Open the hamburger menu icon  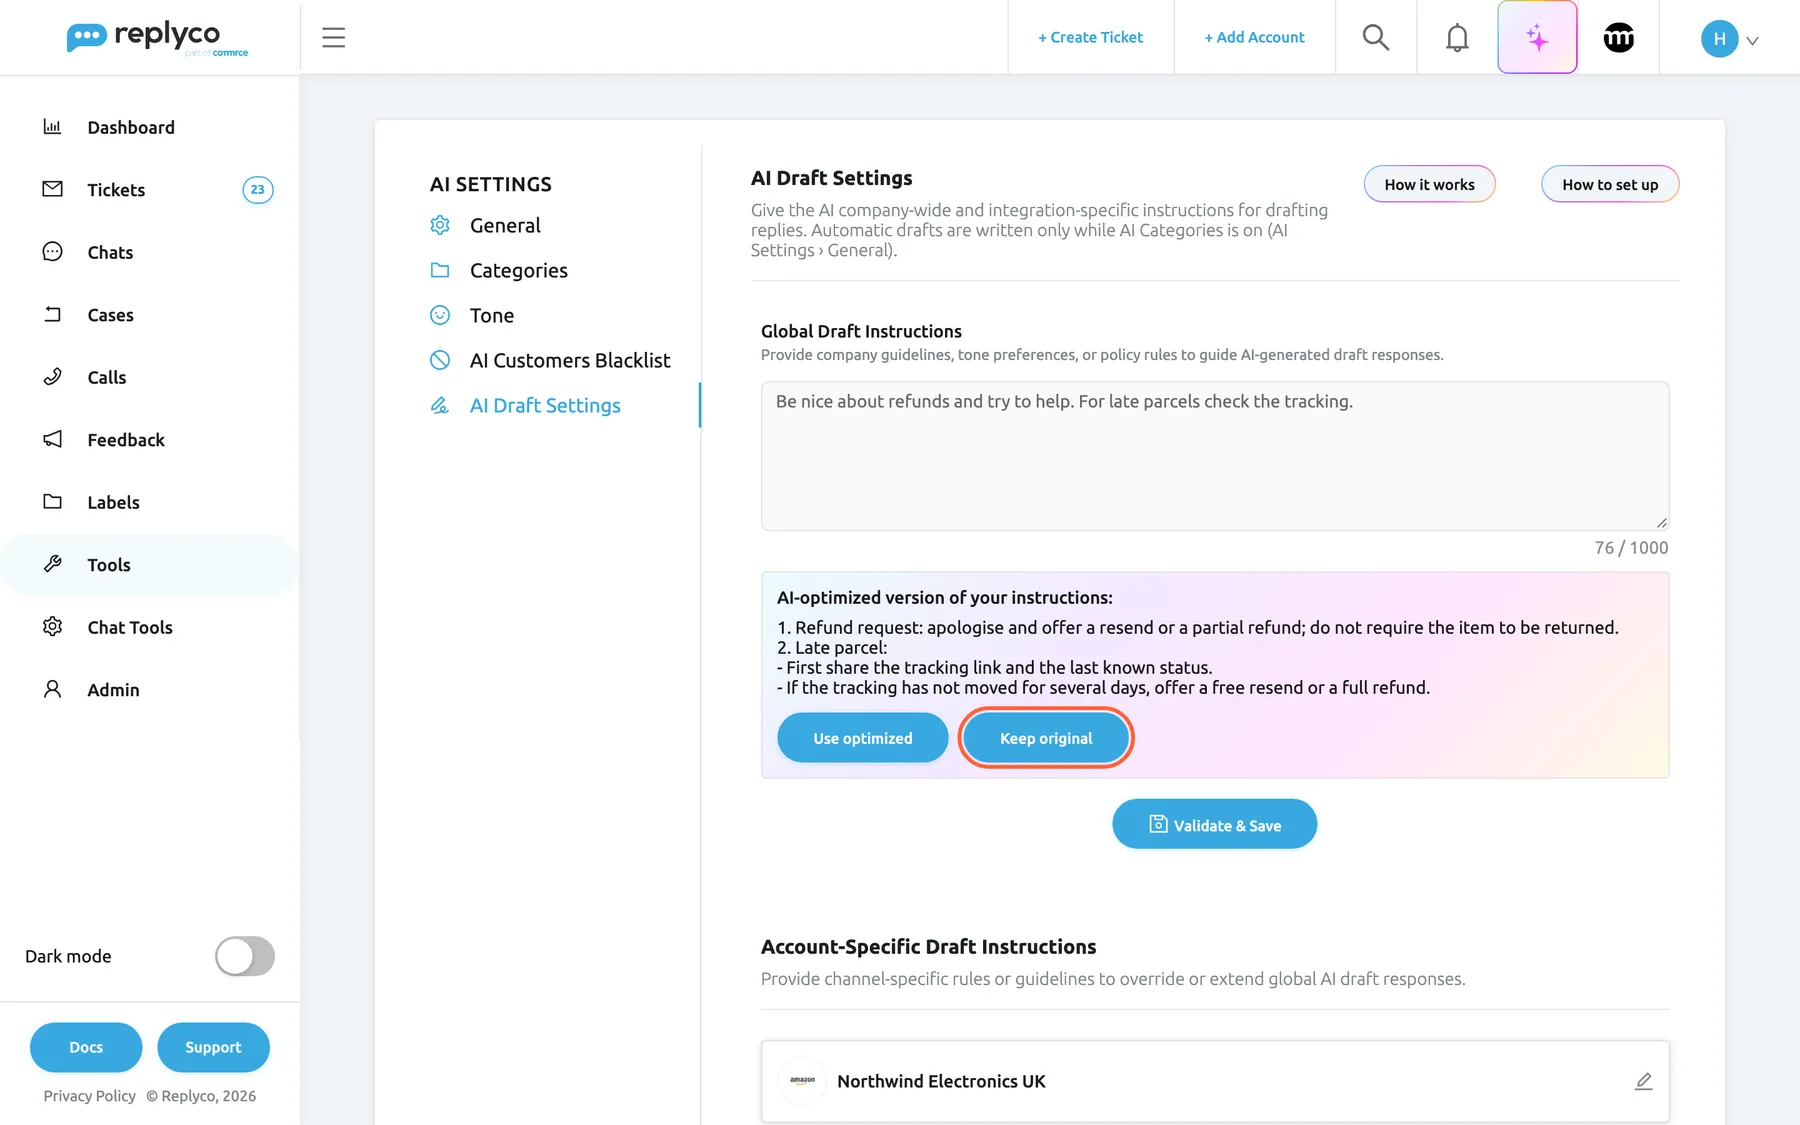pos(333,38)
